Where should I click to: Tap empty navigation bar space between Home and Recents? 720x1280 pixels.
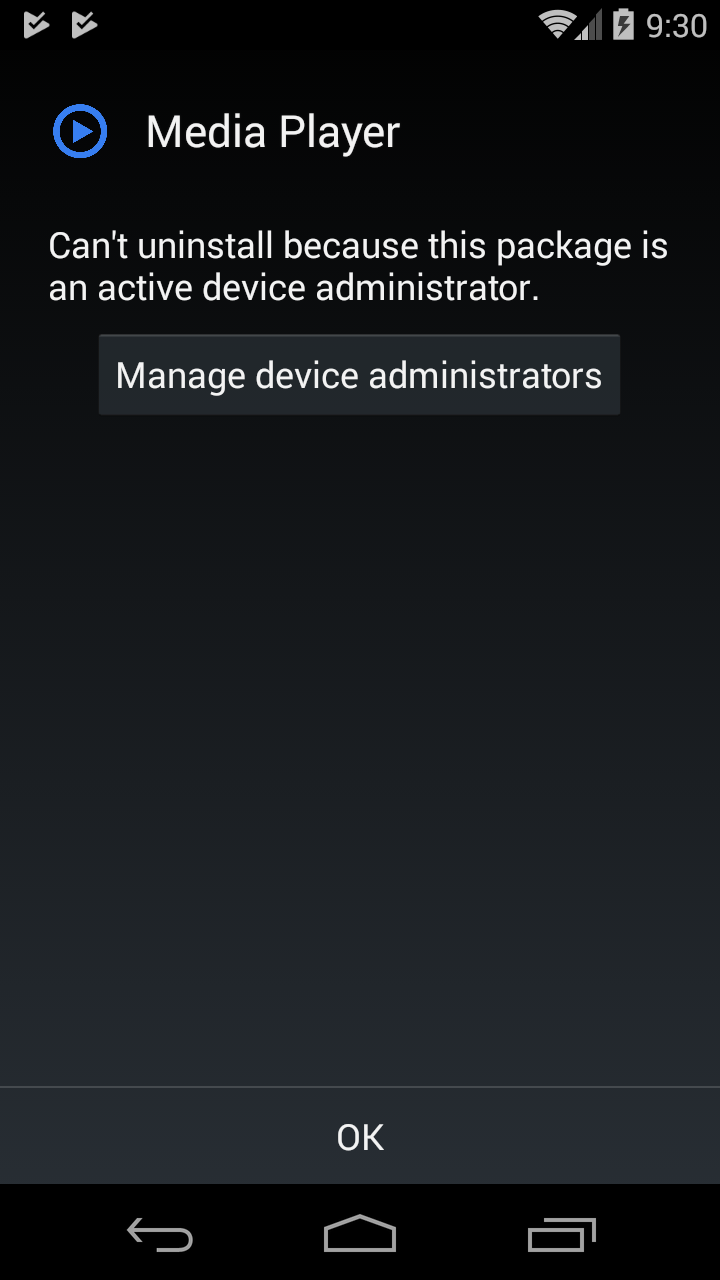462,1234
